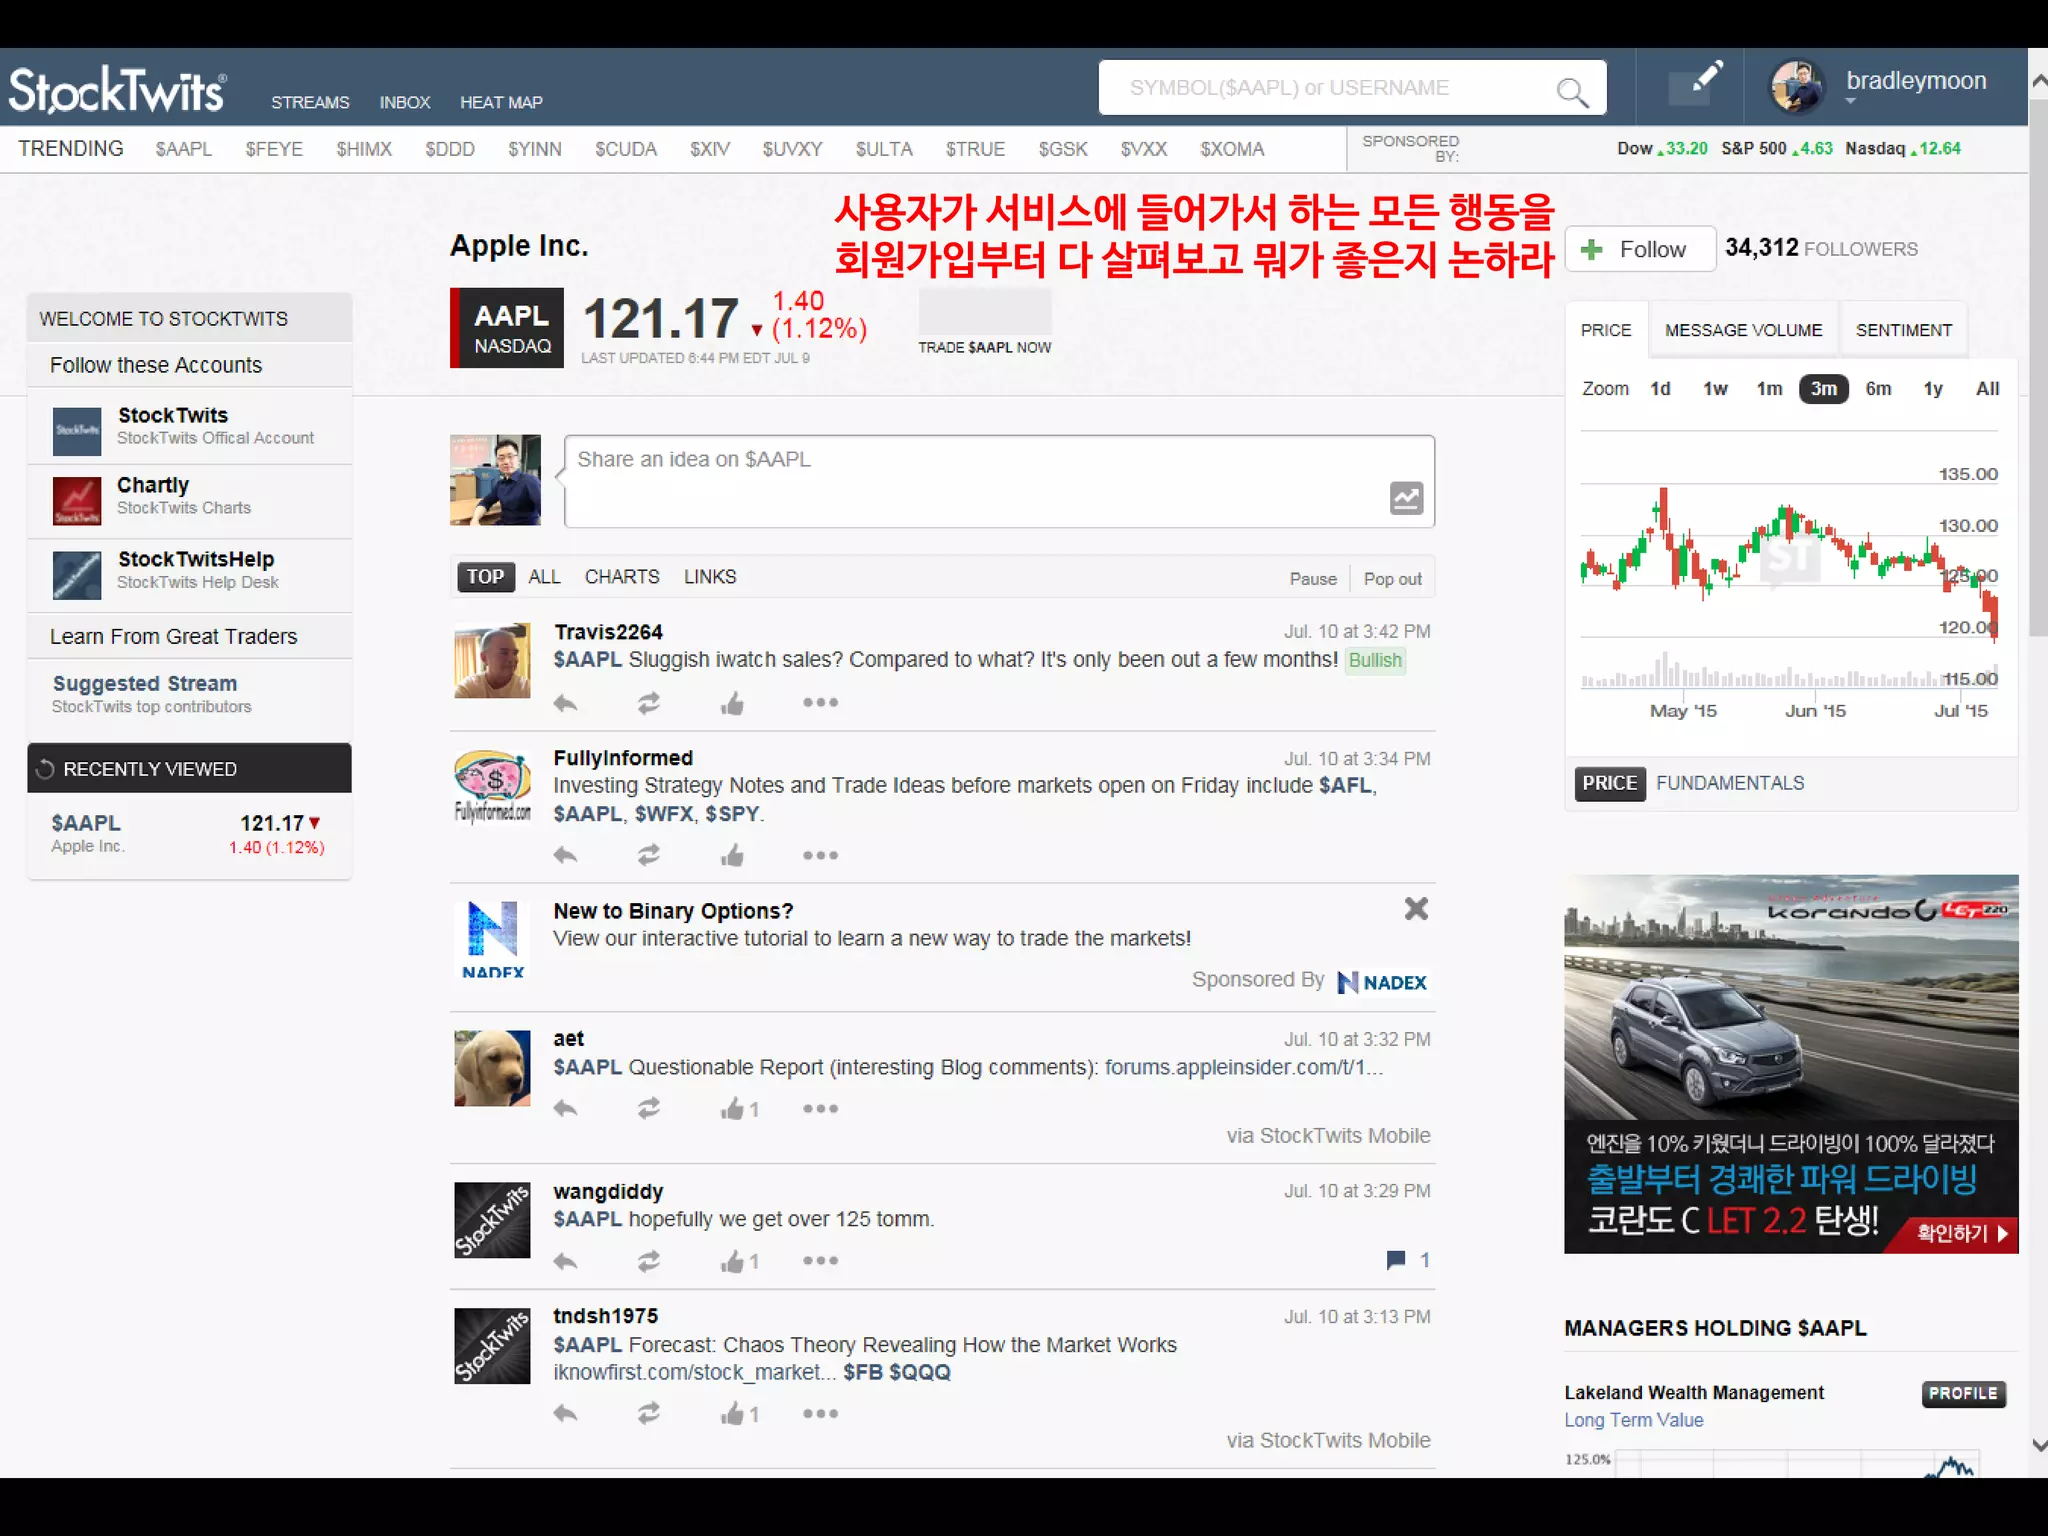This screenshot has width=2048, height=1536.
Task: Reply to Travis2264's post
Action: pos(566,704)
